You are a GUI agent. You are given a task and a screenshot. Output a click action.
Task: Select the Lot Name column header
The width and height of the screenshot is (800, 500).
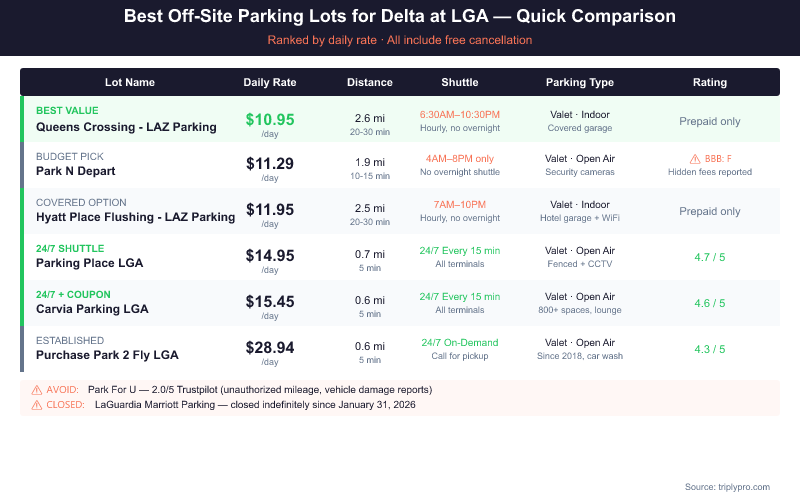130,82
